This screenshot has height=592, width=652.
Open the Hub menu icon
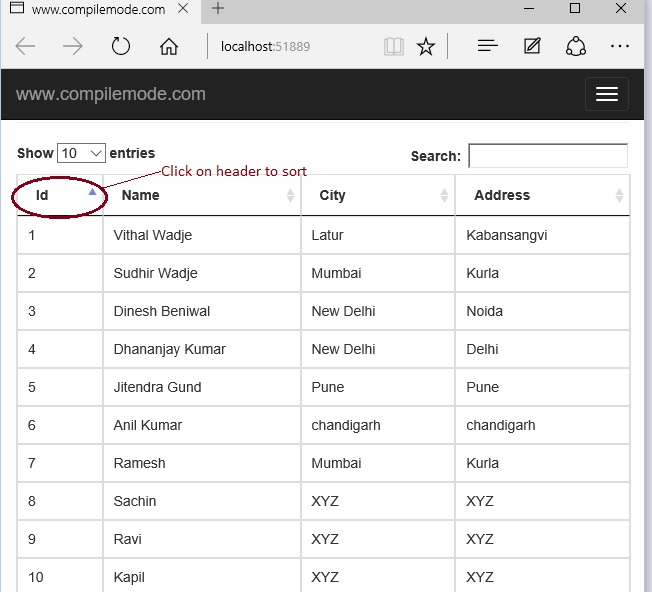487,46
